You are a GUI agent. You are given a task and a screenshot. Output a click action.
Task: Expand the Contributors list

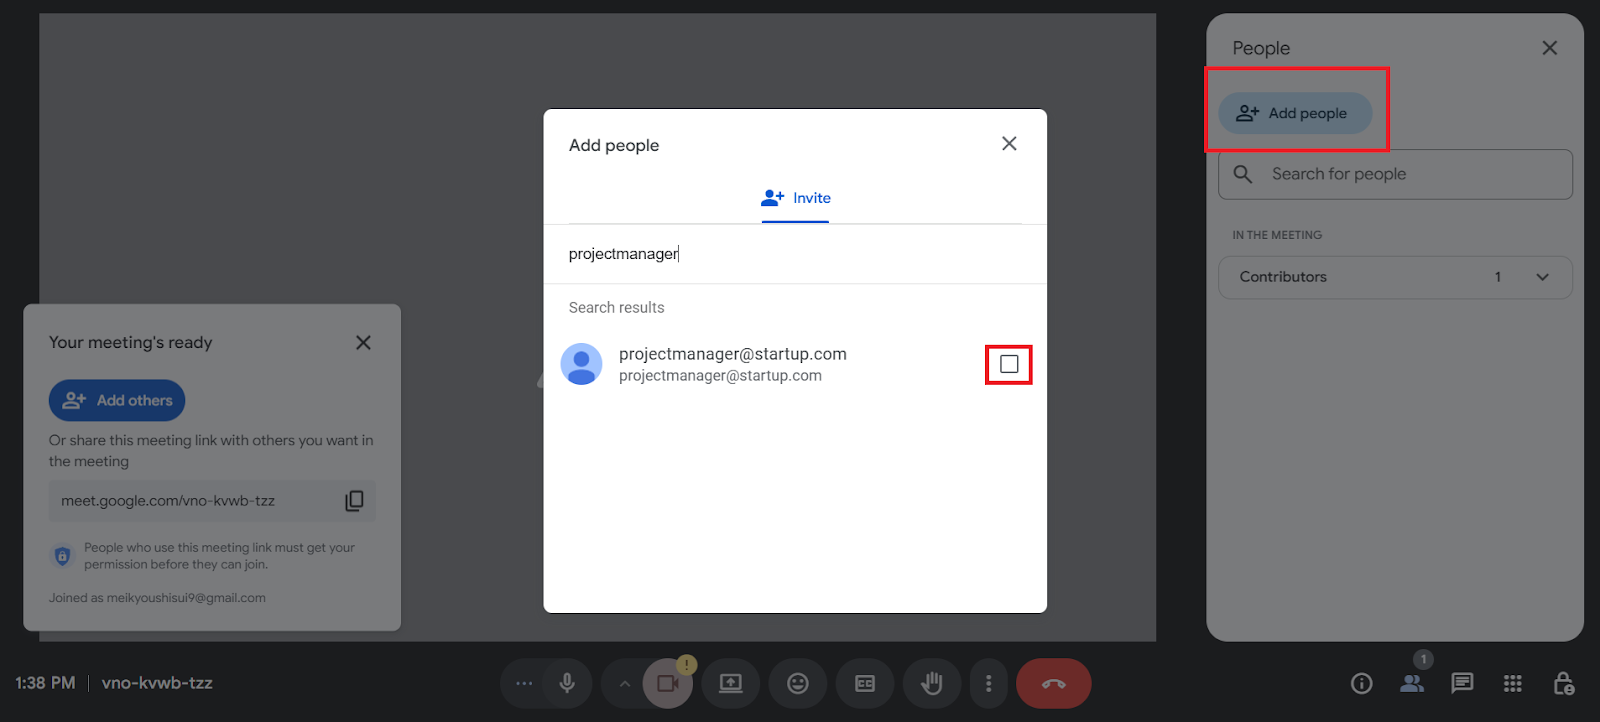point(1542,278)
